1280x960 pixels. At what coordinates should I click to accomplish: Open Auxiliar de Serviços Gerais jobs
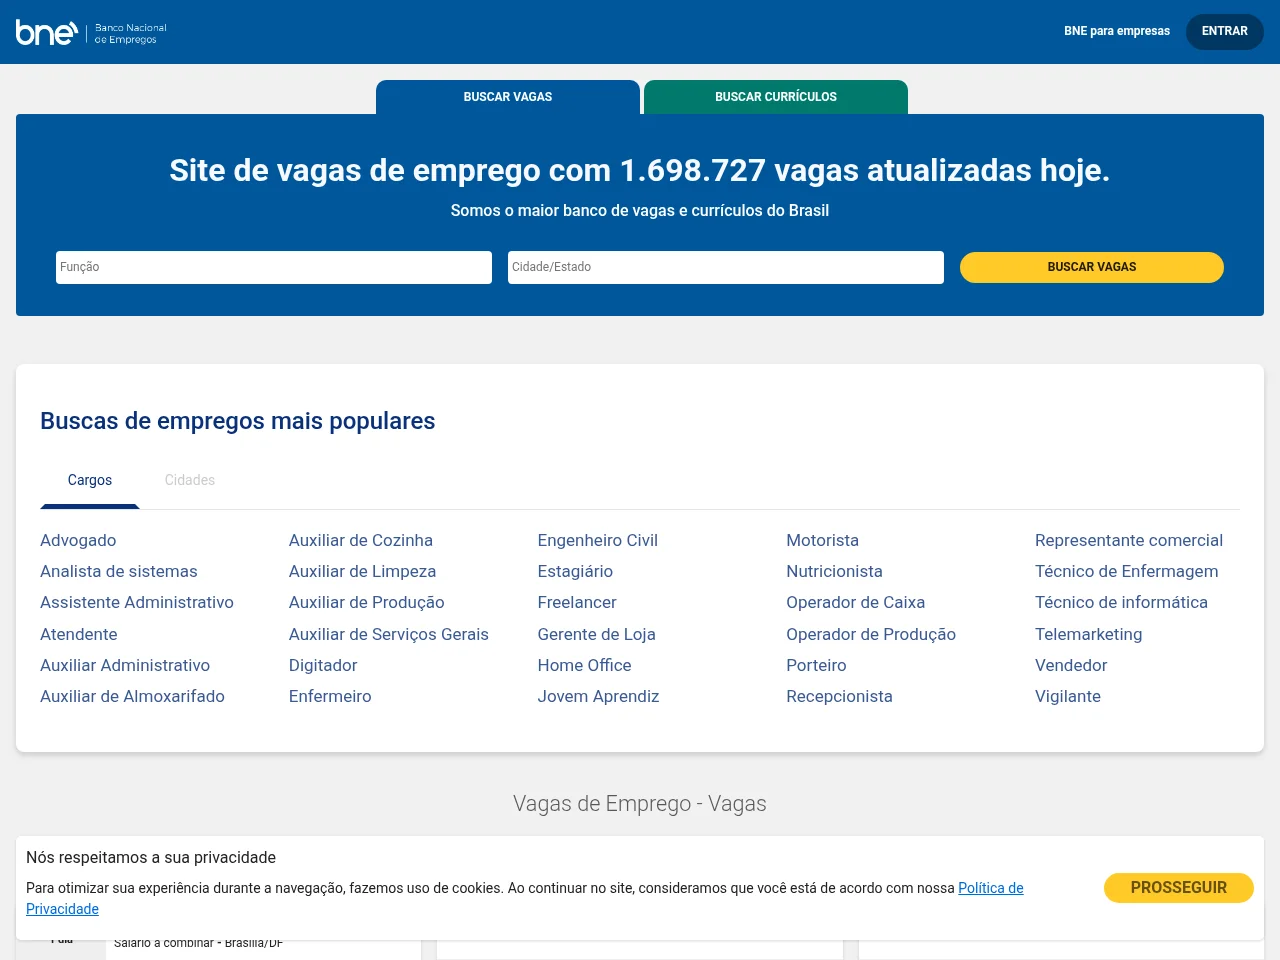coord(389,634)
